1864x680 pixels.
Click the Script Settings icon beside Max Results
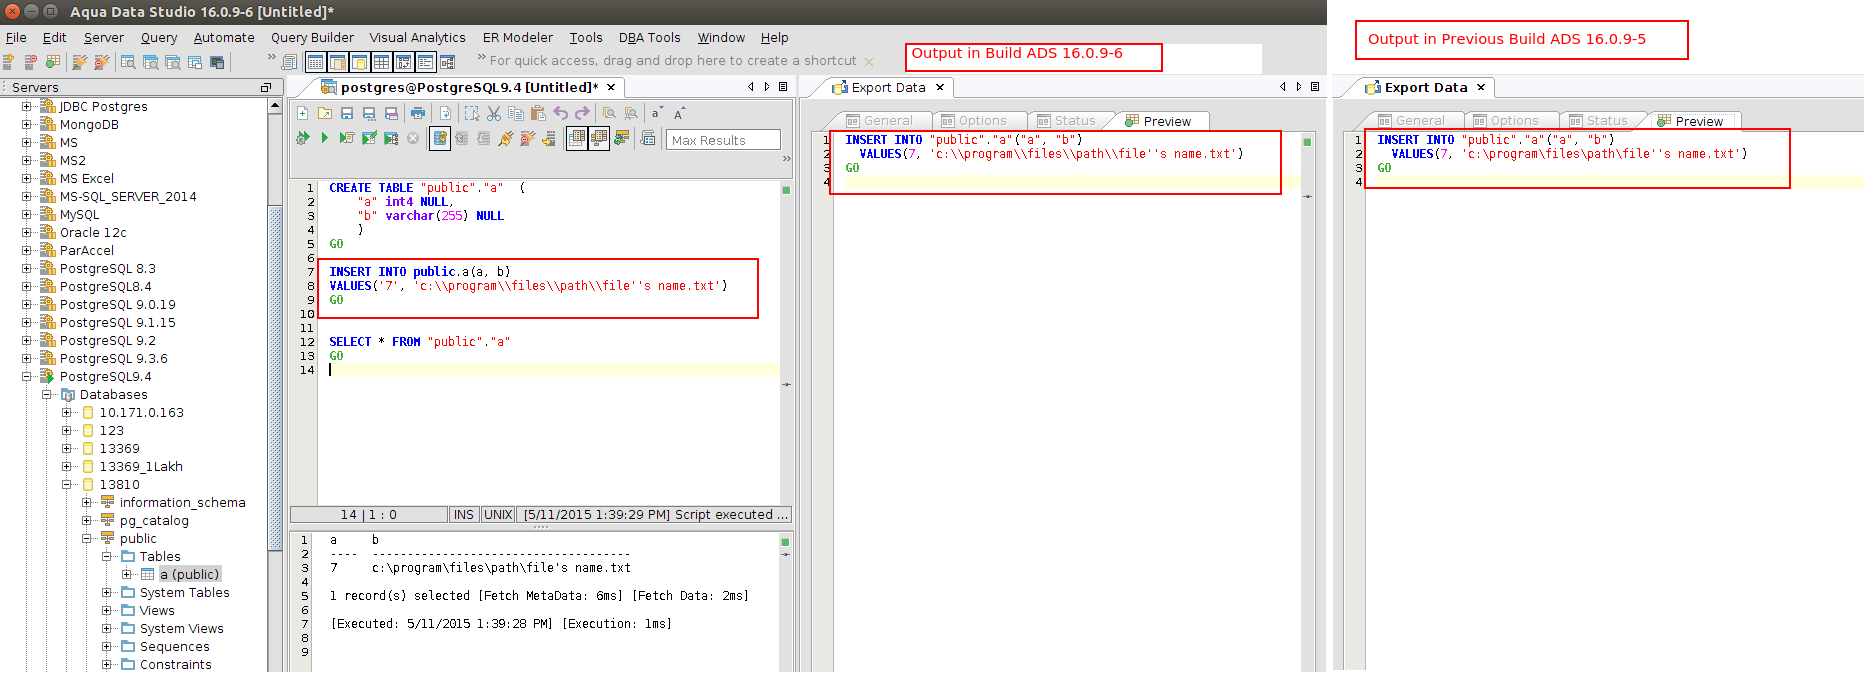(648, 138)
